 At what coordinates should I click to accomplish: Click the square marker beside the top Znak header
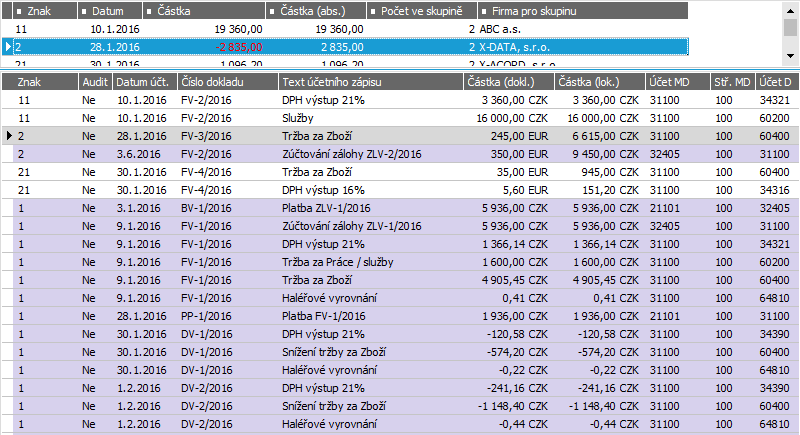click(19, 11)
